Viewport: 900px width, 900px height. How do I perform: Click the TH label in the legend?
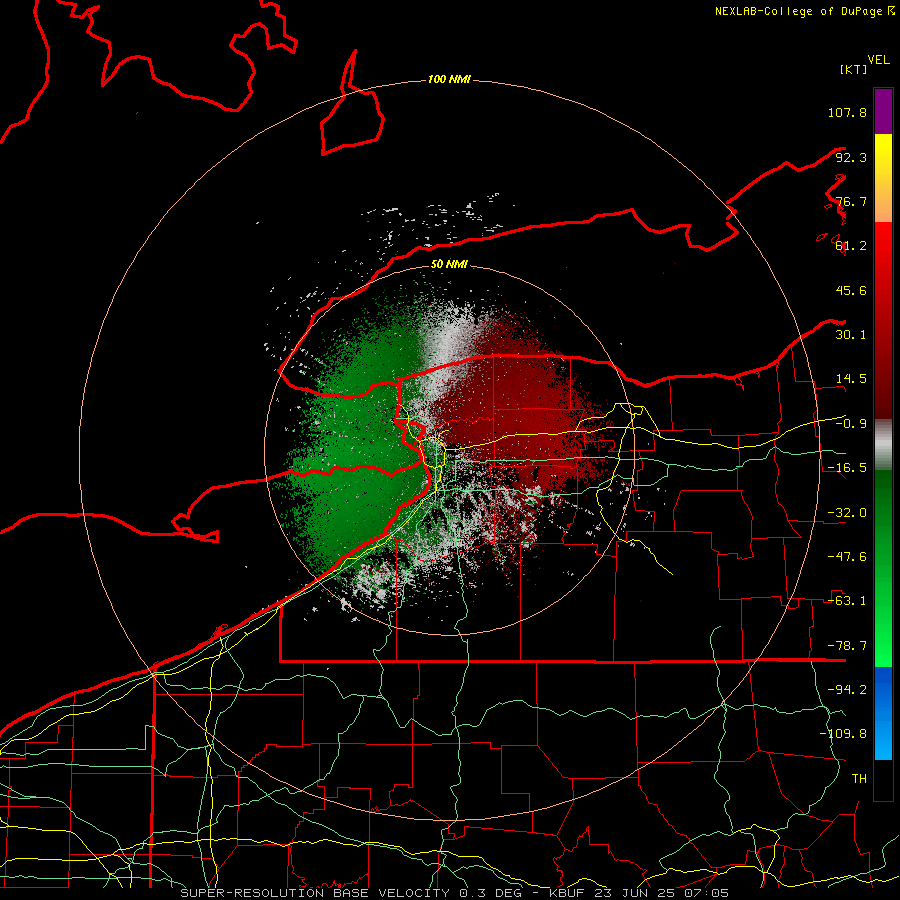[859, 779]
